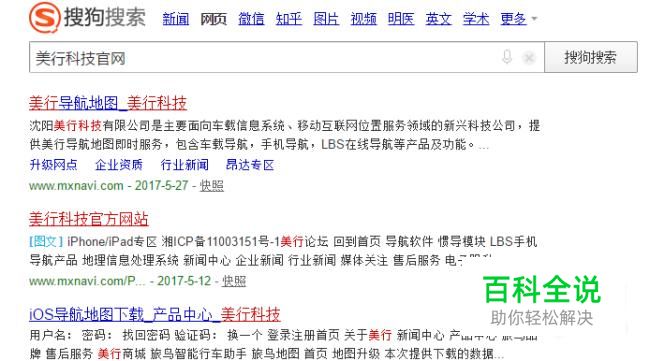Click the www.mxnavi.com/P... URL text
This screenshot has width=650, height=361.
tap(87, 281)
